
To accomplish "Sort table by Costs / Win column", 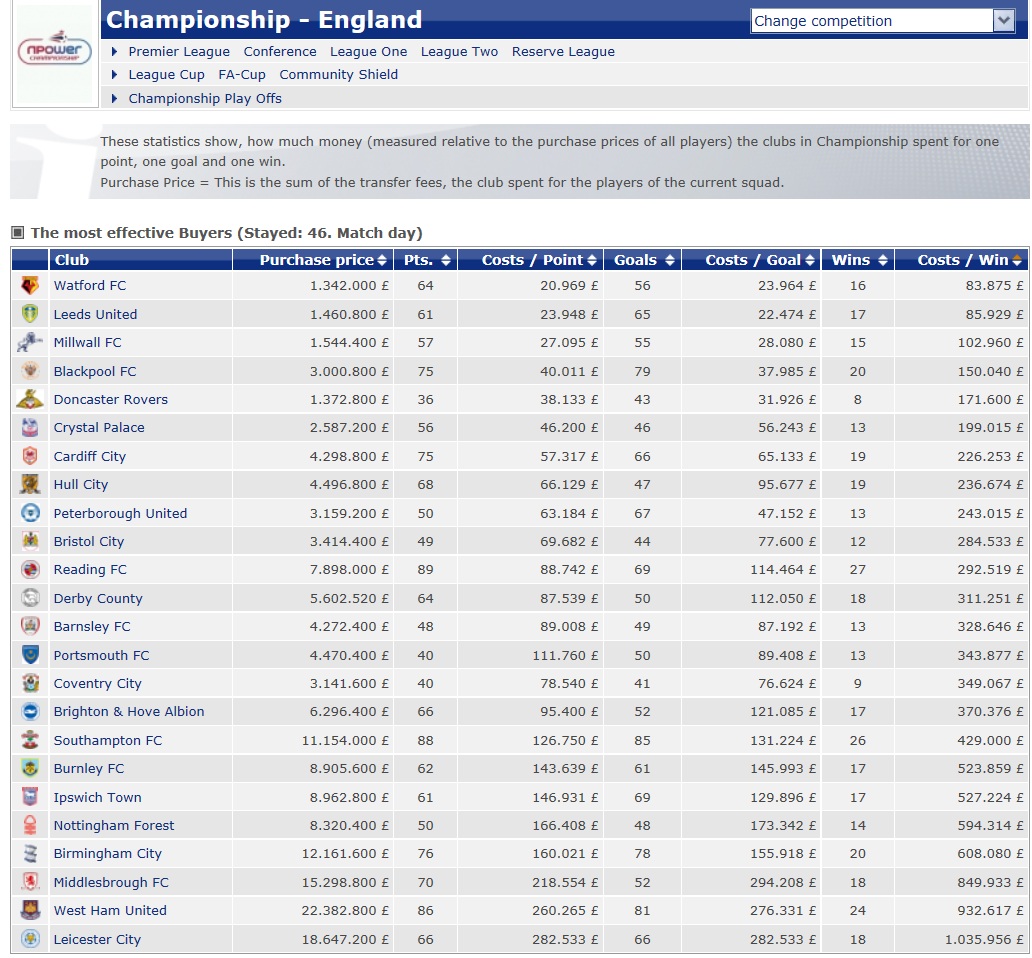I will (x=1017, y=261).
